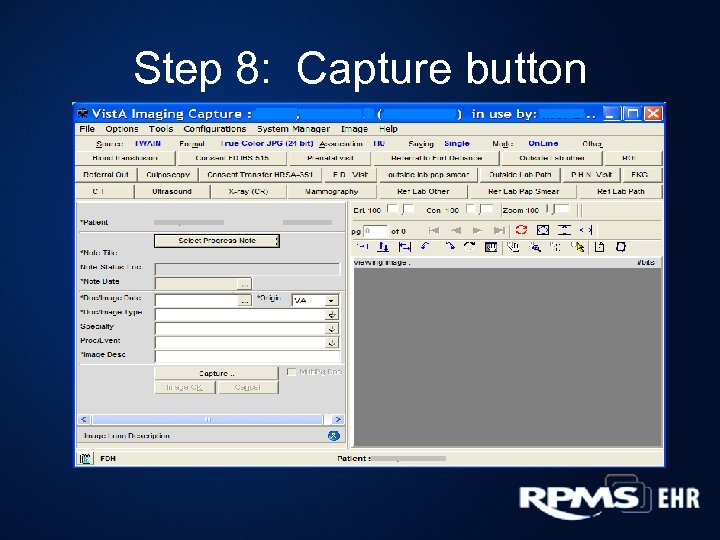Click Source TWAIN setting
This screenshot has width=720, height=540.
pos(147,144)
